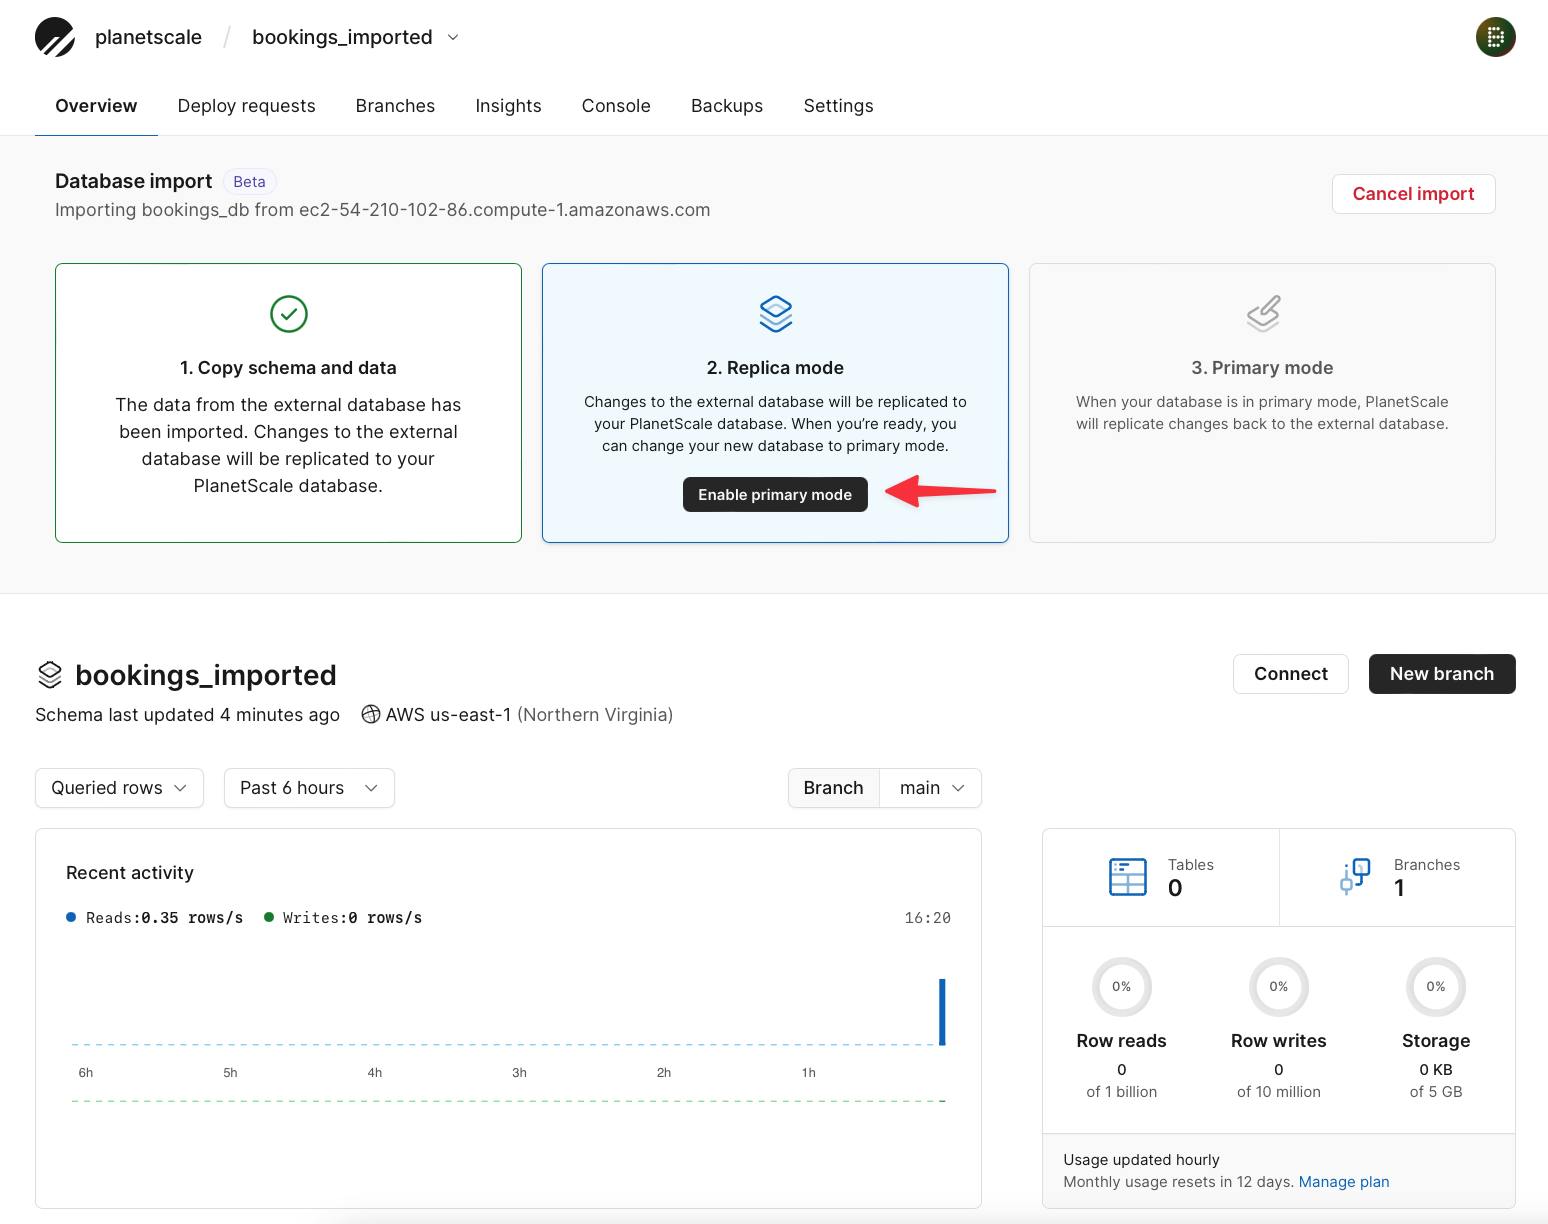Expand the main branch selector

[x=930, y=788]
